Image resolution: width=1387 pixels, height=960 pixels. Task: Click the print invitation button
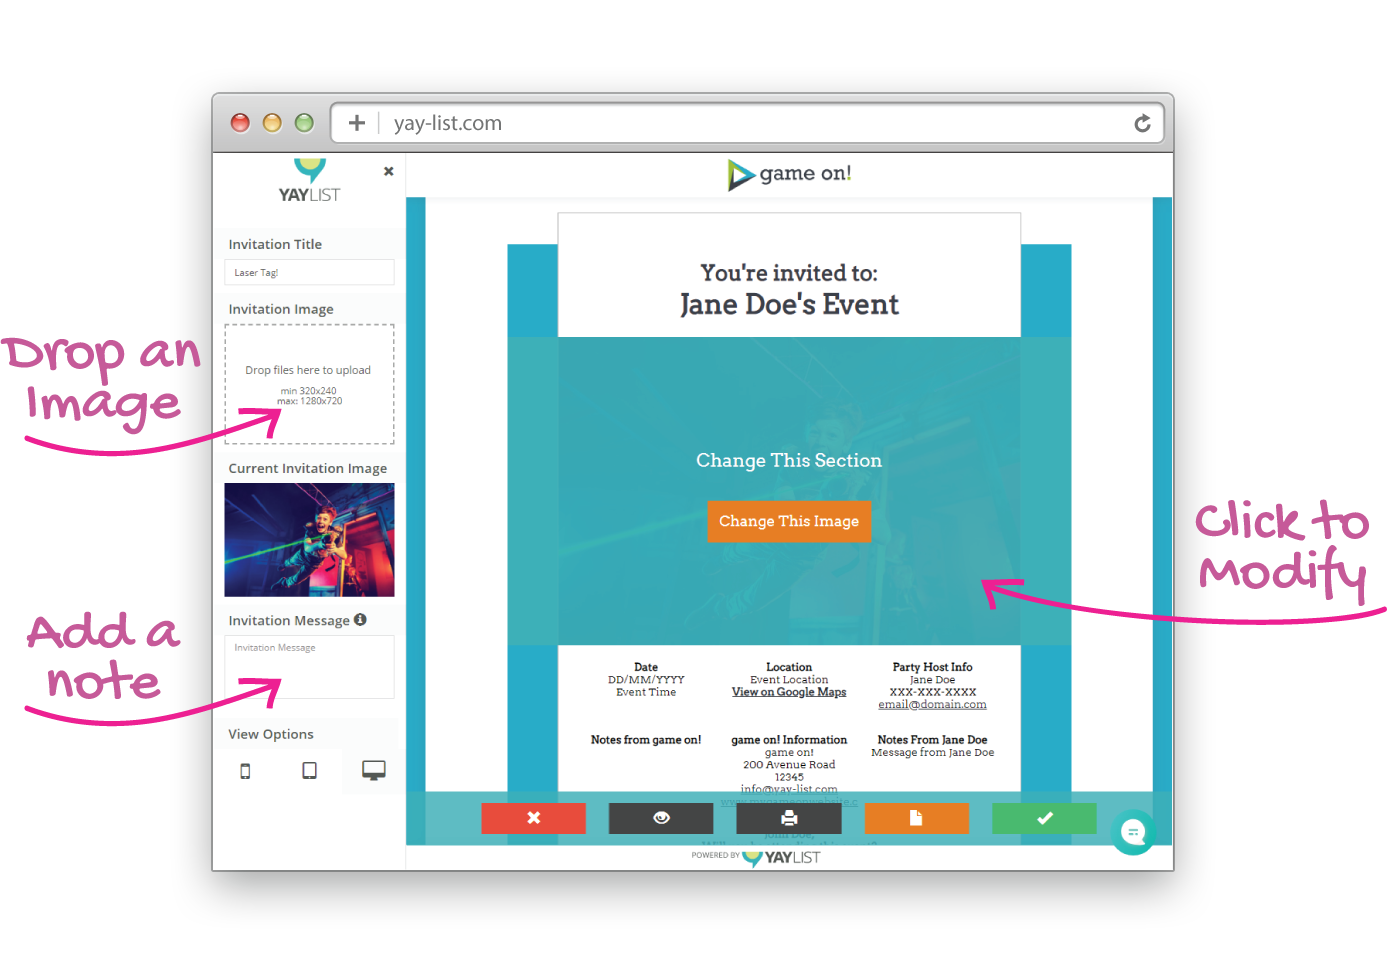pos(789,818)
